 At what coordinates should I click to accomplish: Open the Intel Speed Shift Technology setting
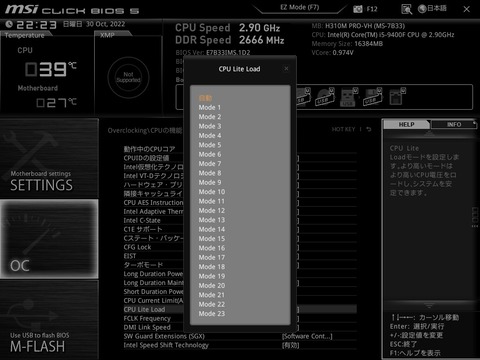pos(239,345)
